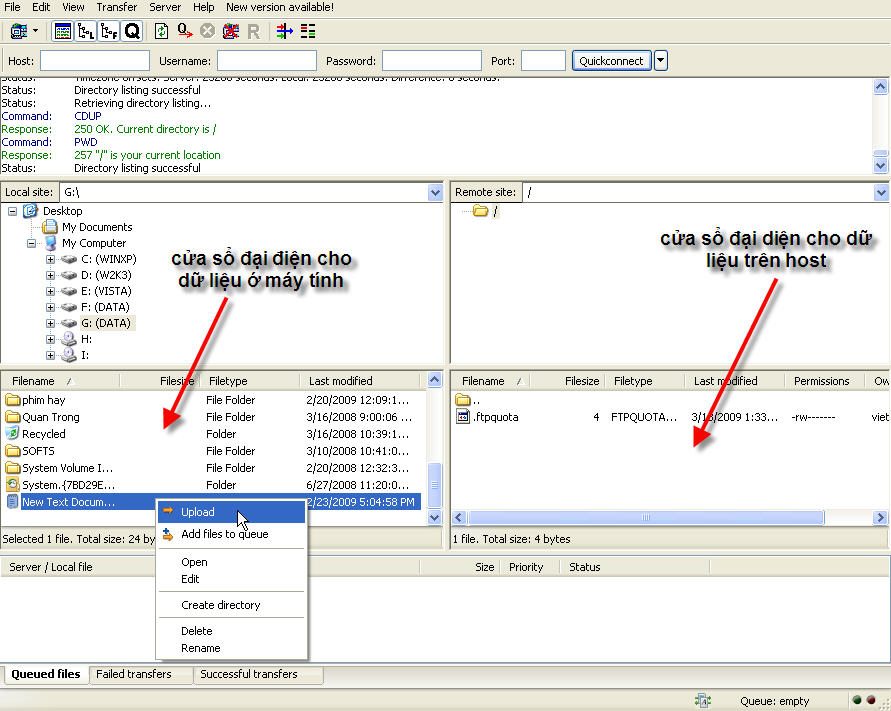Sort remote list by Permissions

click(x=824, y=381)
